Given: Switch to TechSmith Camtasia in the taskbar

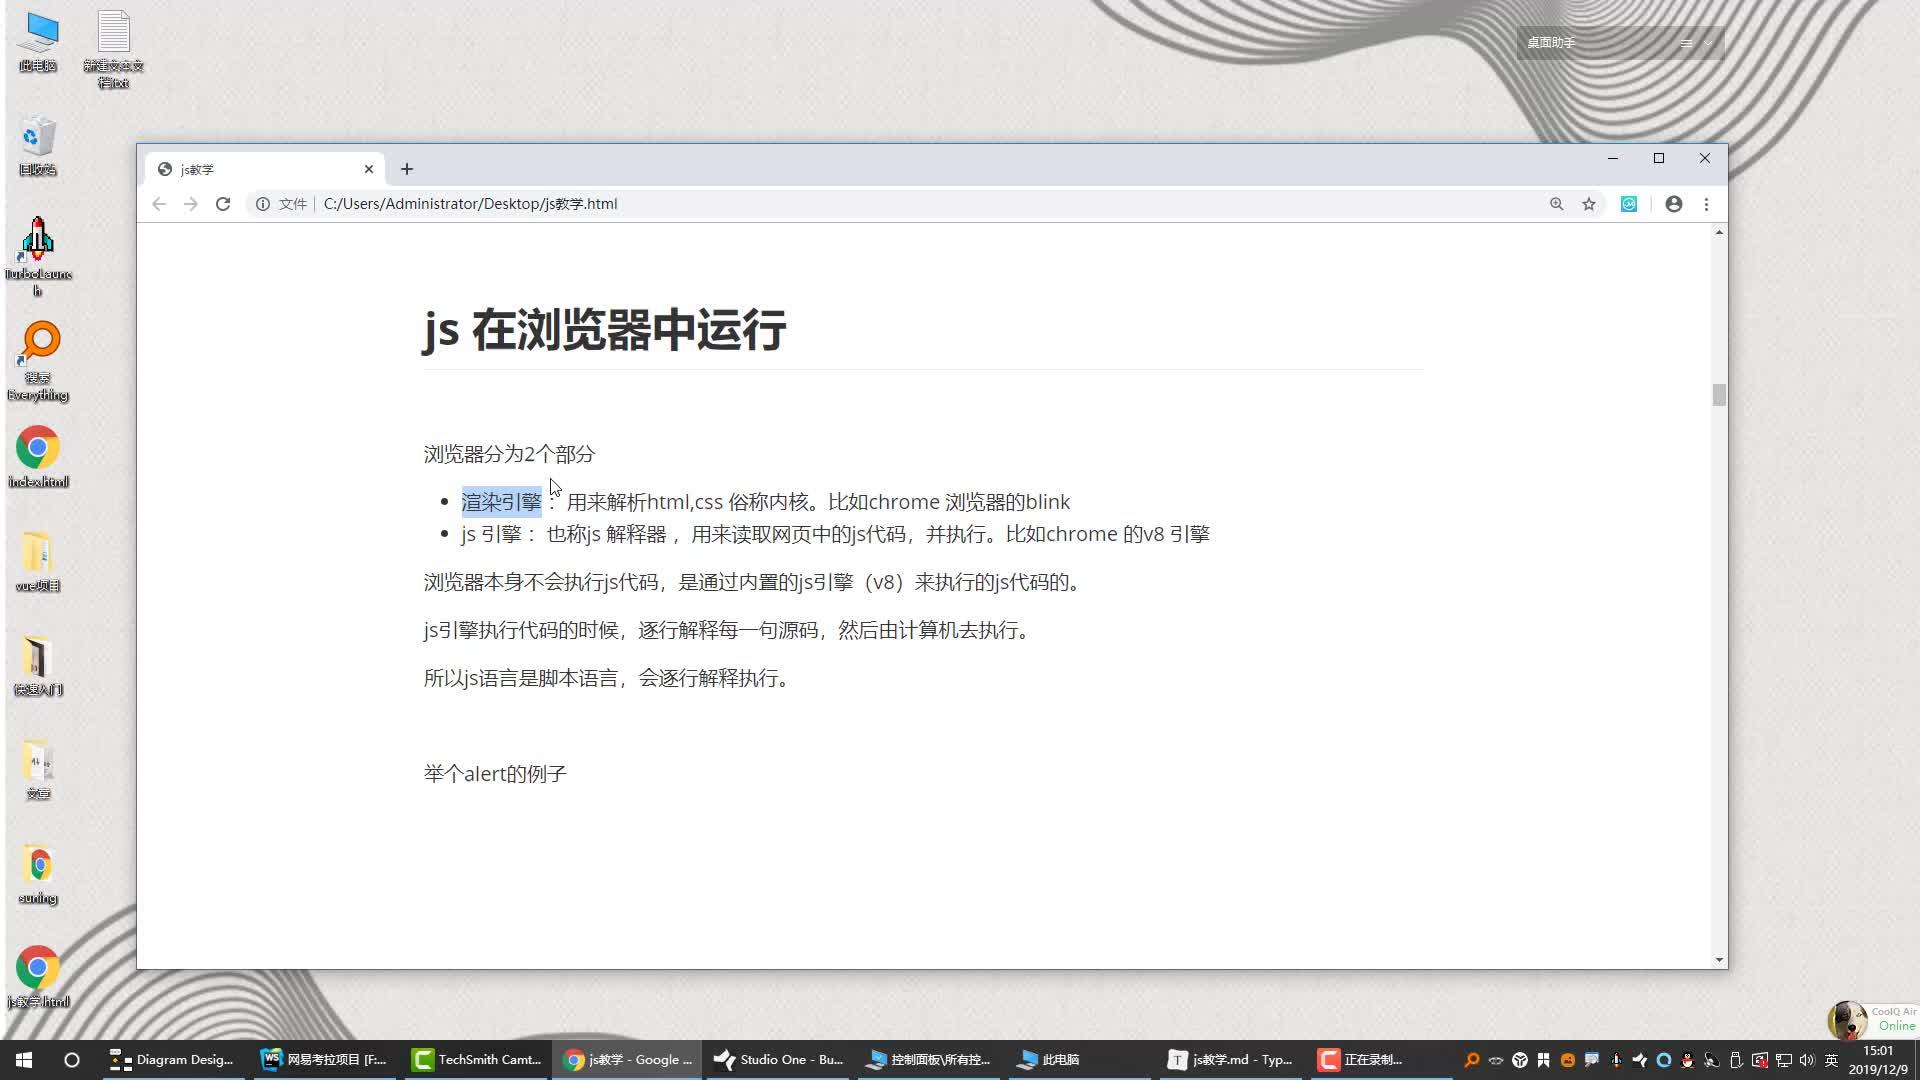Looking at the screenshot, I should pyautogui.click(x=478, y=1060).
